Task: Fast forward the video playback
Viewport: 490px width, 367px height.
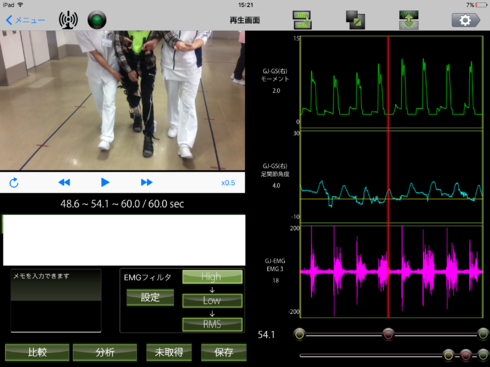Action: point(147,182)
